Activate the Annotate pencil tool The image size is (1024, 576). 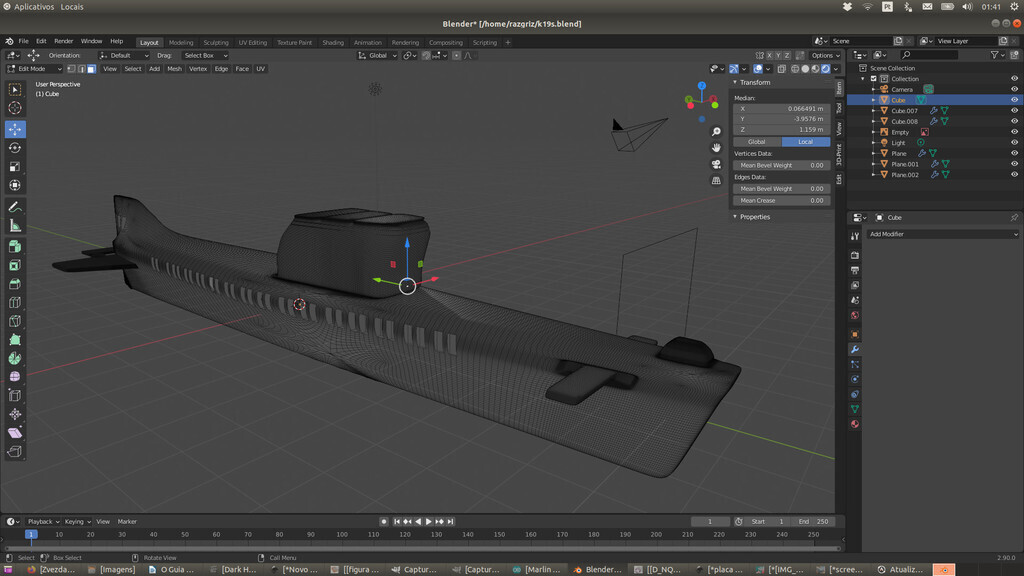15,207
